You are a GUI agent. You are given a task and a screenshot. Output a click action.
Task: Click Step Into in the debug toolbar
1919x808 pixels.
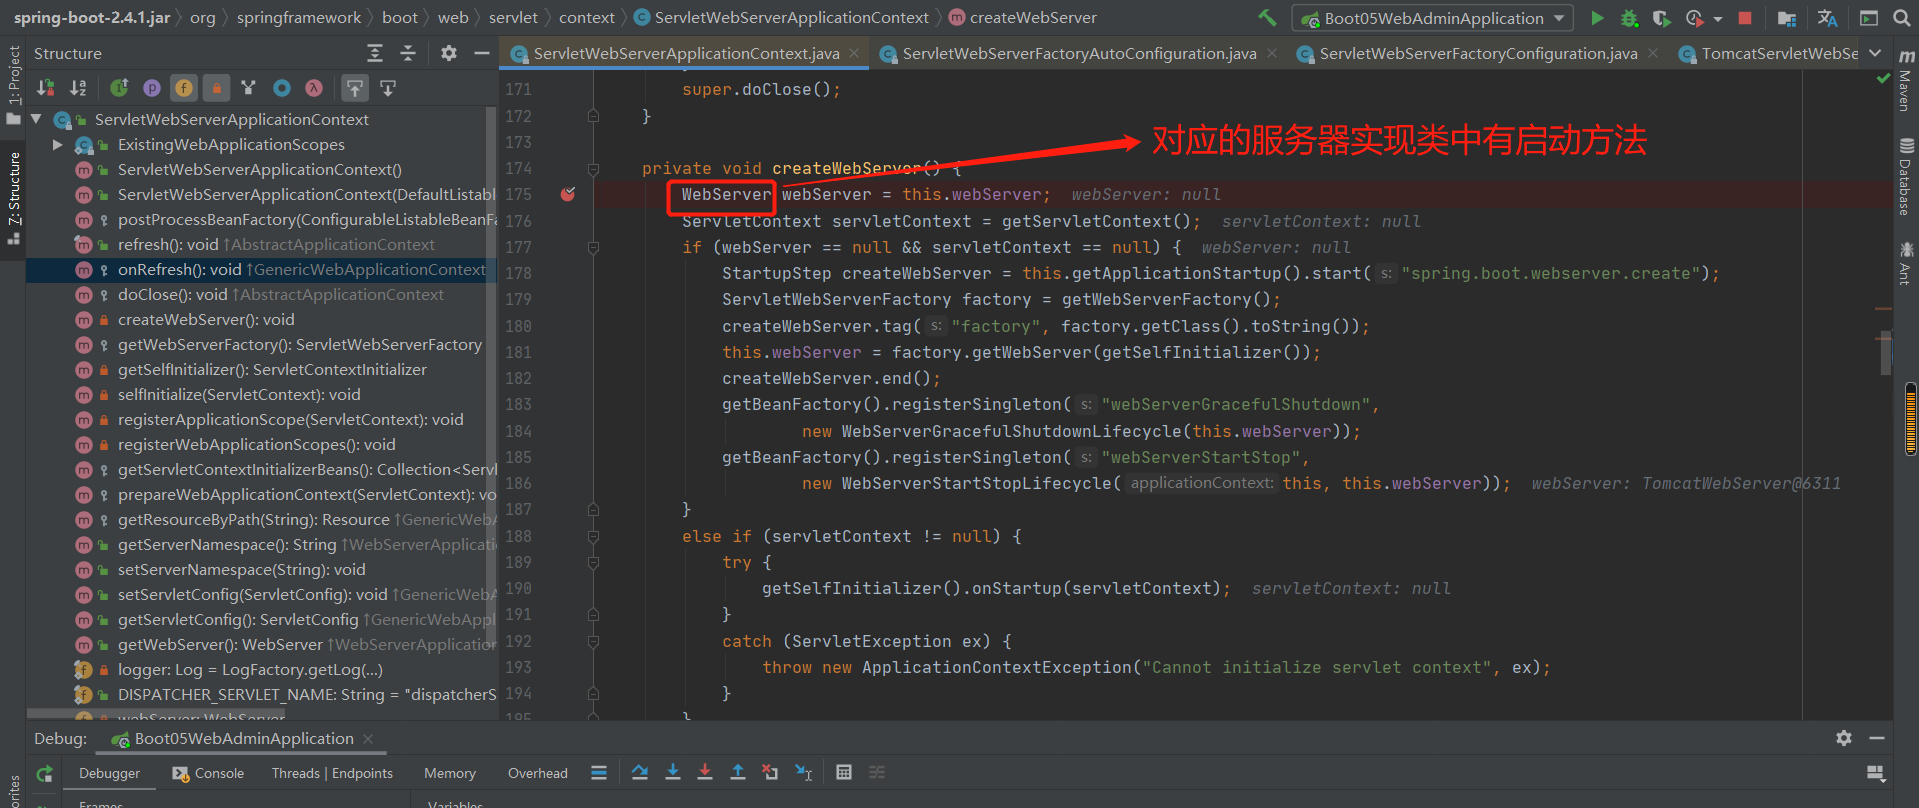click(673, 772)
